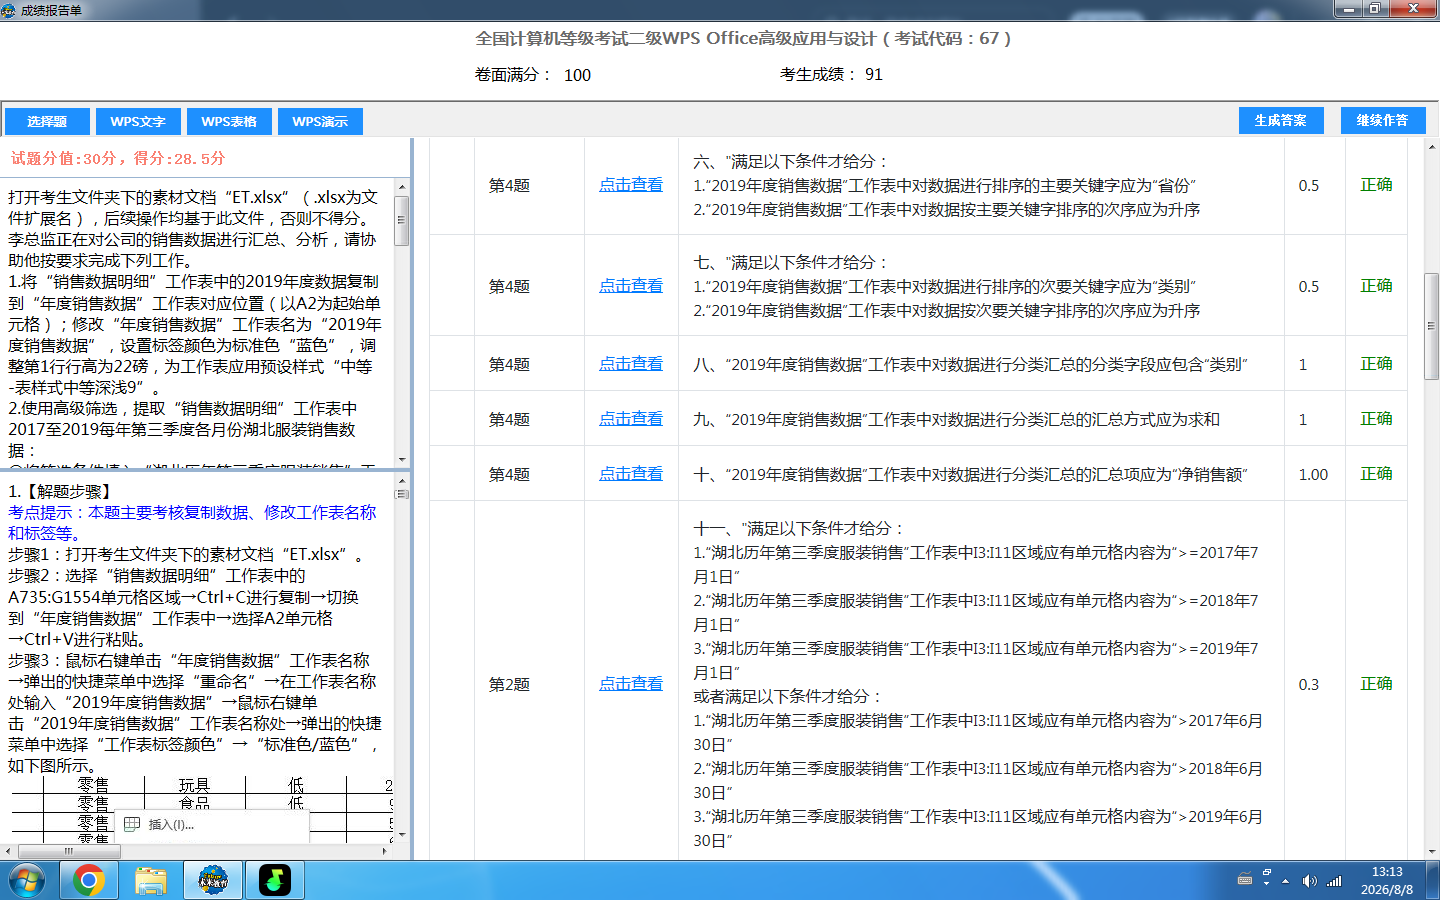Launch Google Chrome from the taskbar
1440x900 pixels.
coord(89,881)
